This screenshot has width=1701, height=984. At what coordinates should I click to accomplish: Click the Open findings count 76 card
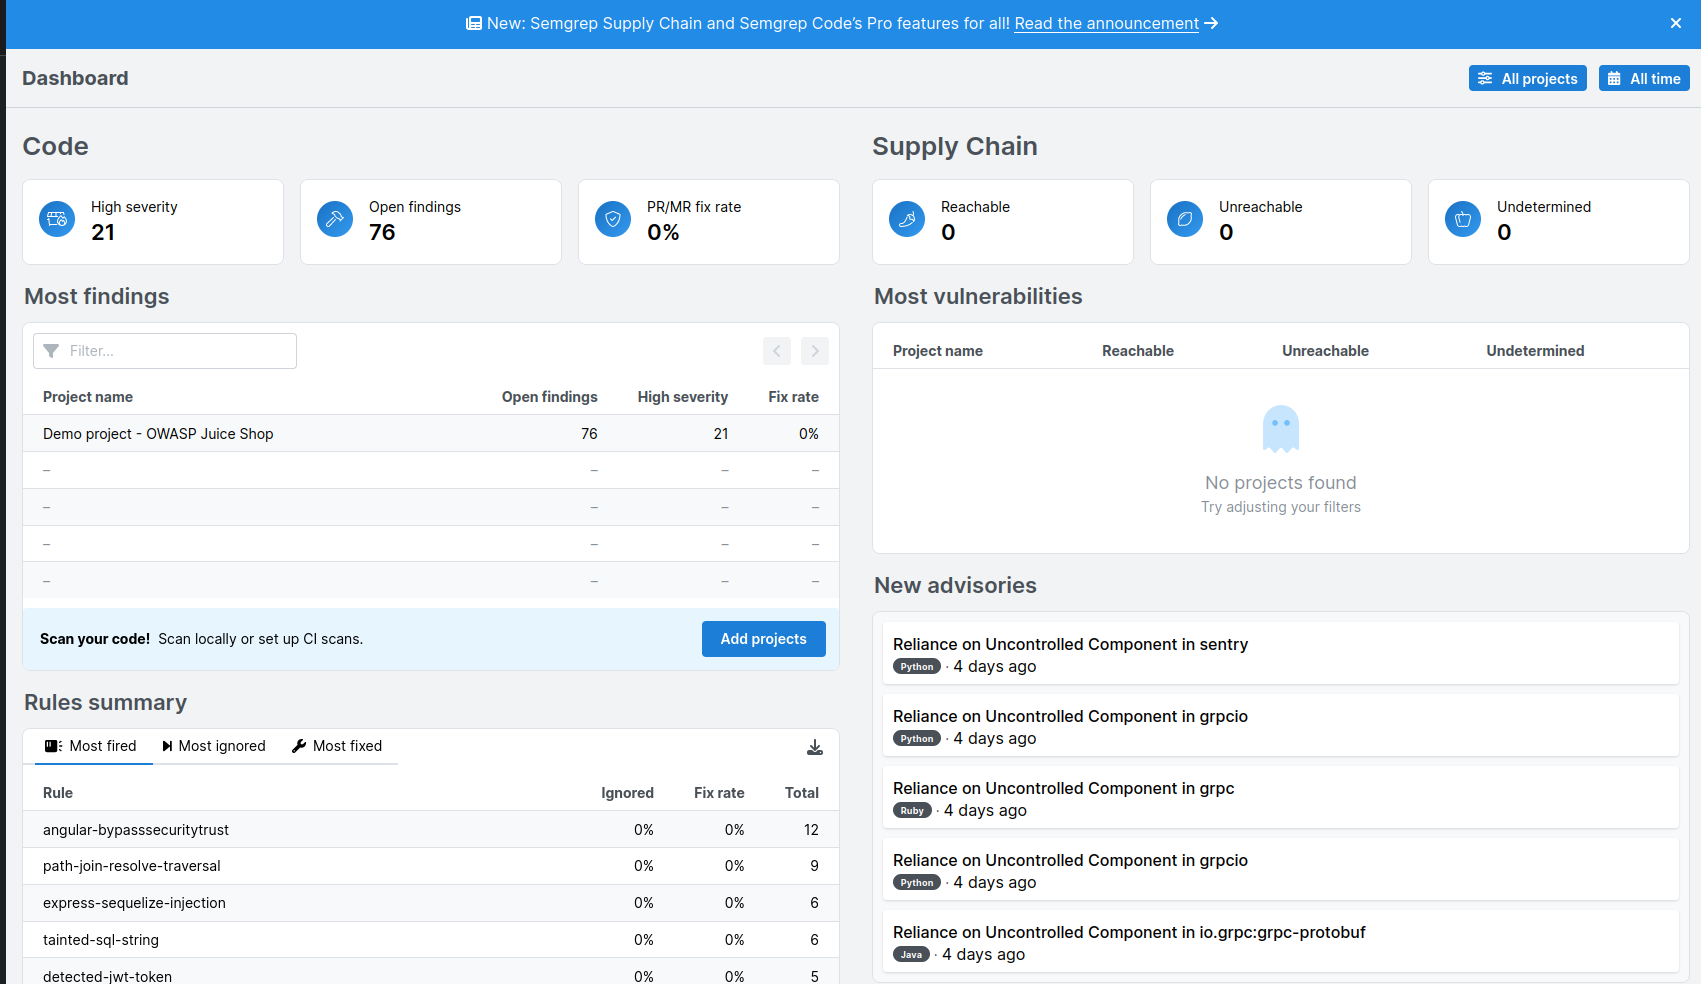(431, 222)
